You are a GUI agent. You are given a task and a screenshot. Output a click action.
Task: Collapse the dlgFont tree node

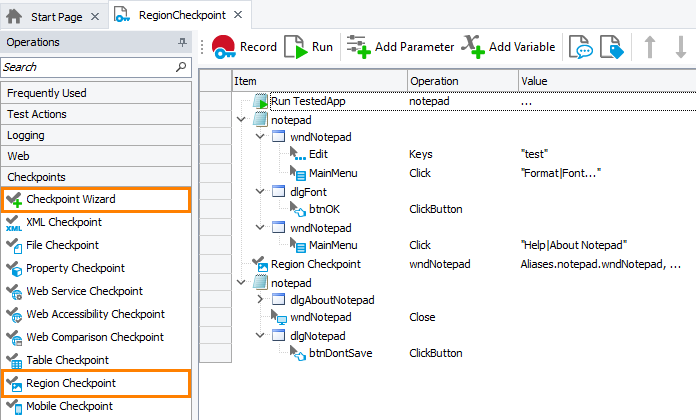point(262,191)
